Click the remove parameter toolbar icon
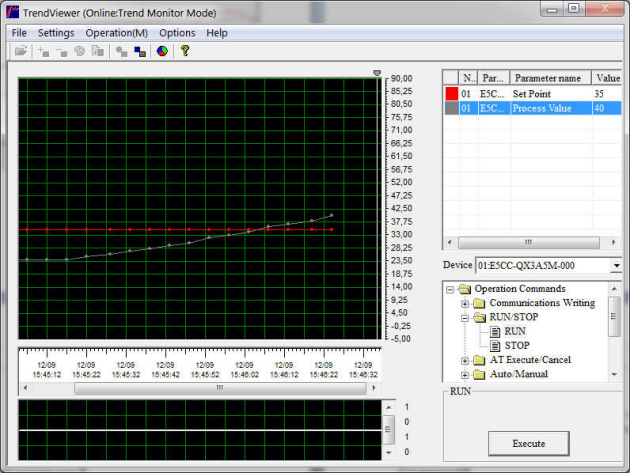630x473 pixels. pos(61,51)
